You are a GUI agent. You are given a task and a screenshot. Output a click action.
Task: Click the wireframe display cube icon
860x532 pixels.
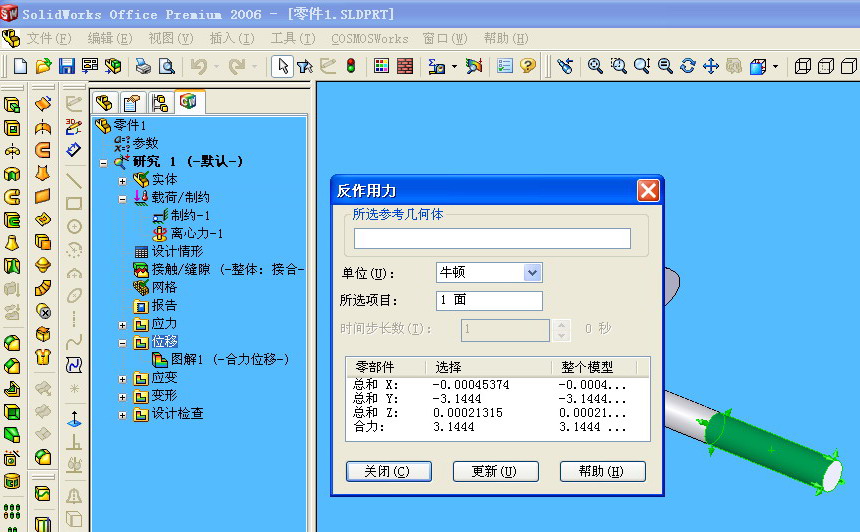(x=802, y=66)
